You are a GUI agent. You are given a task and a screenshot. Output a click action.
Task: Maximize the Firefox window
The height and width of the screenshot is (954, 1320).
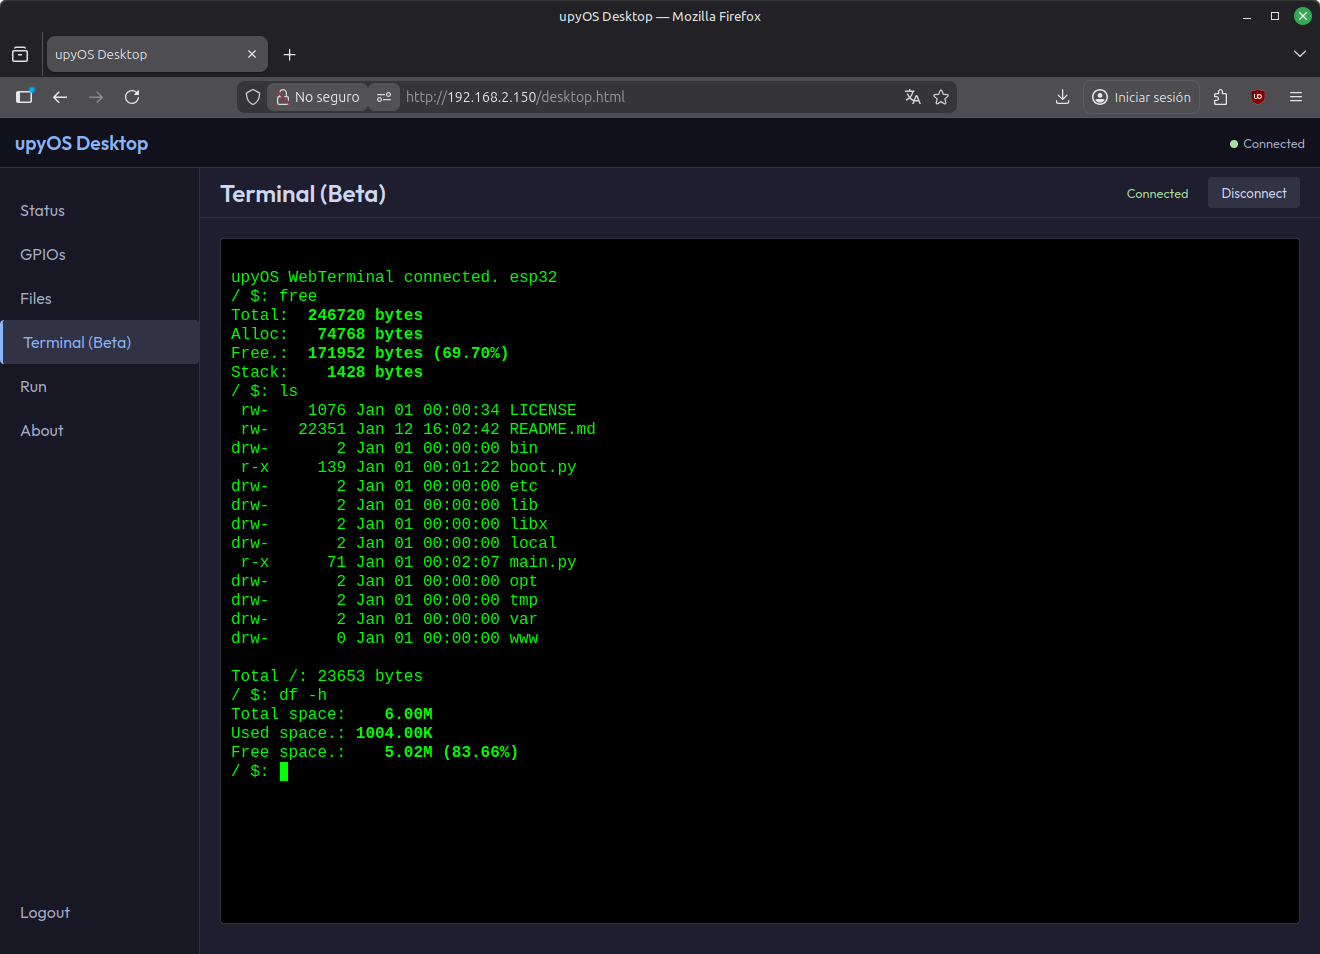coord(1275,16)
